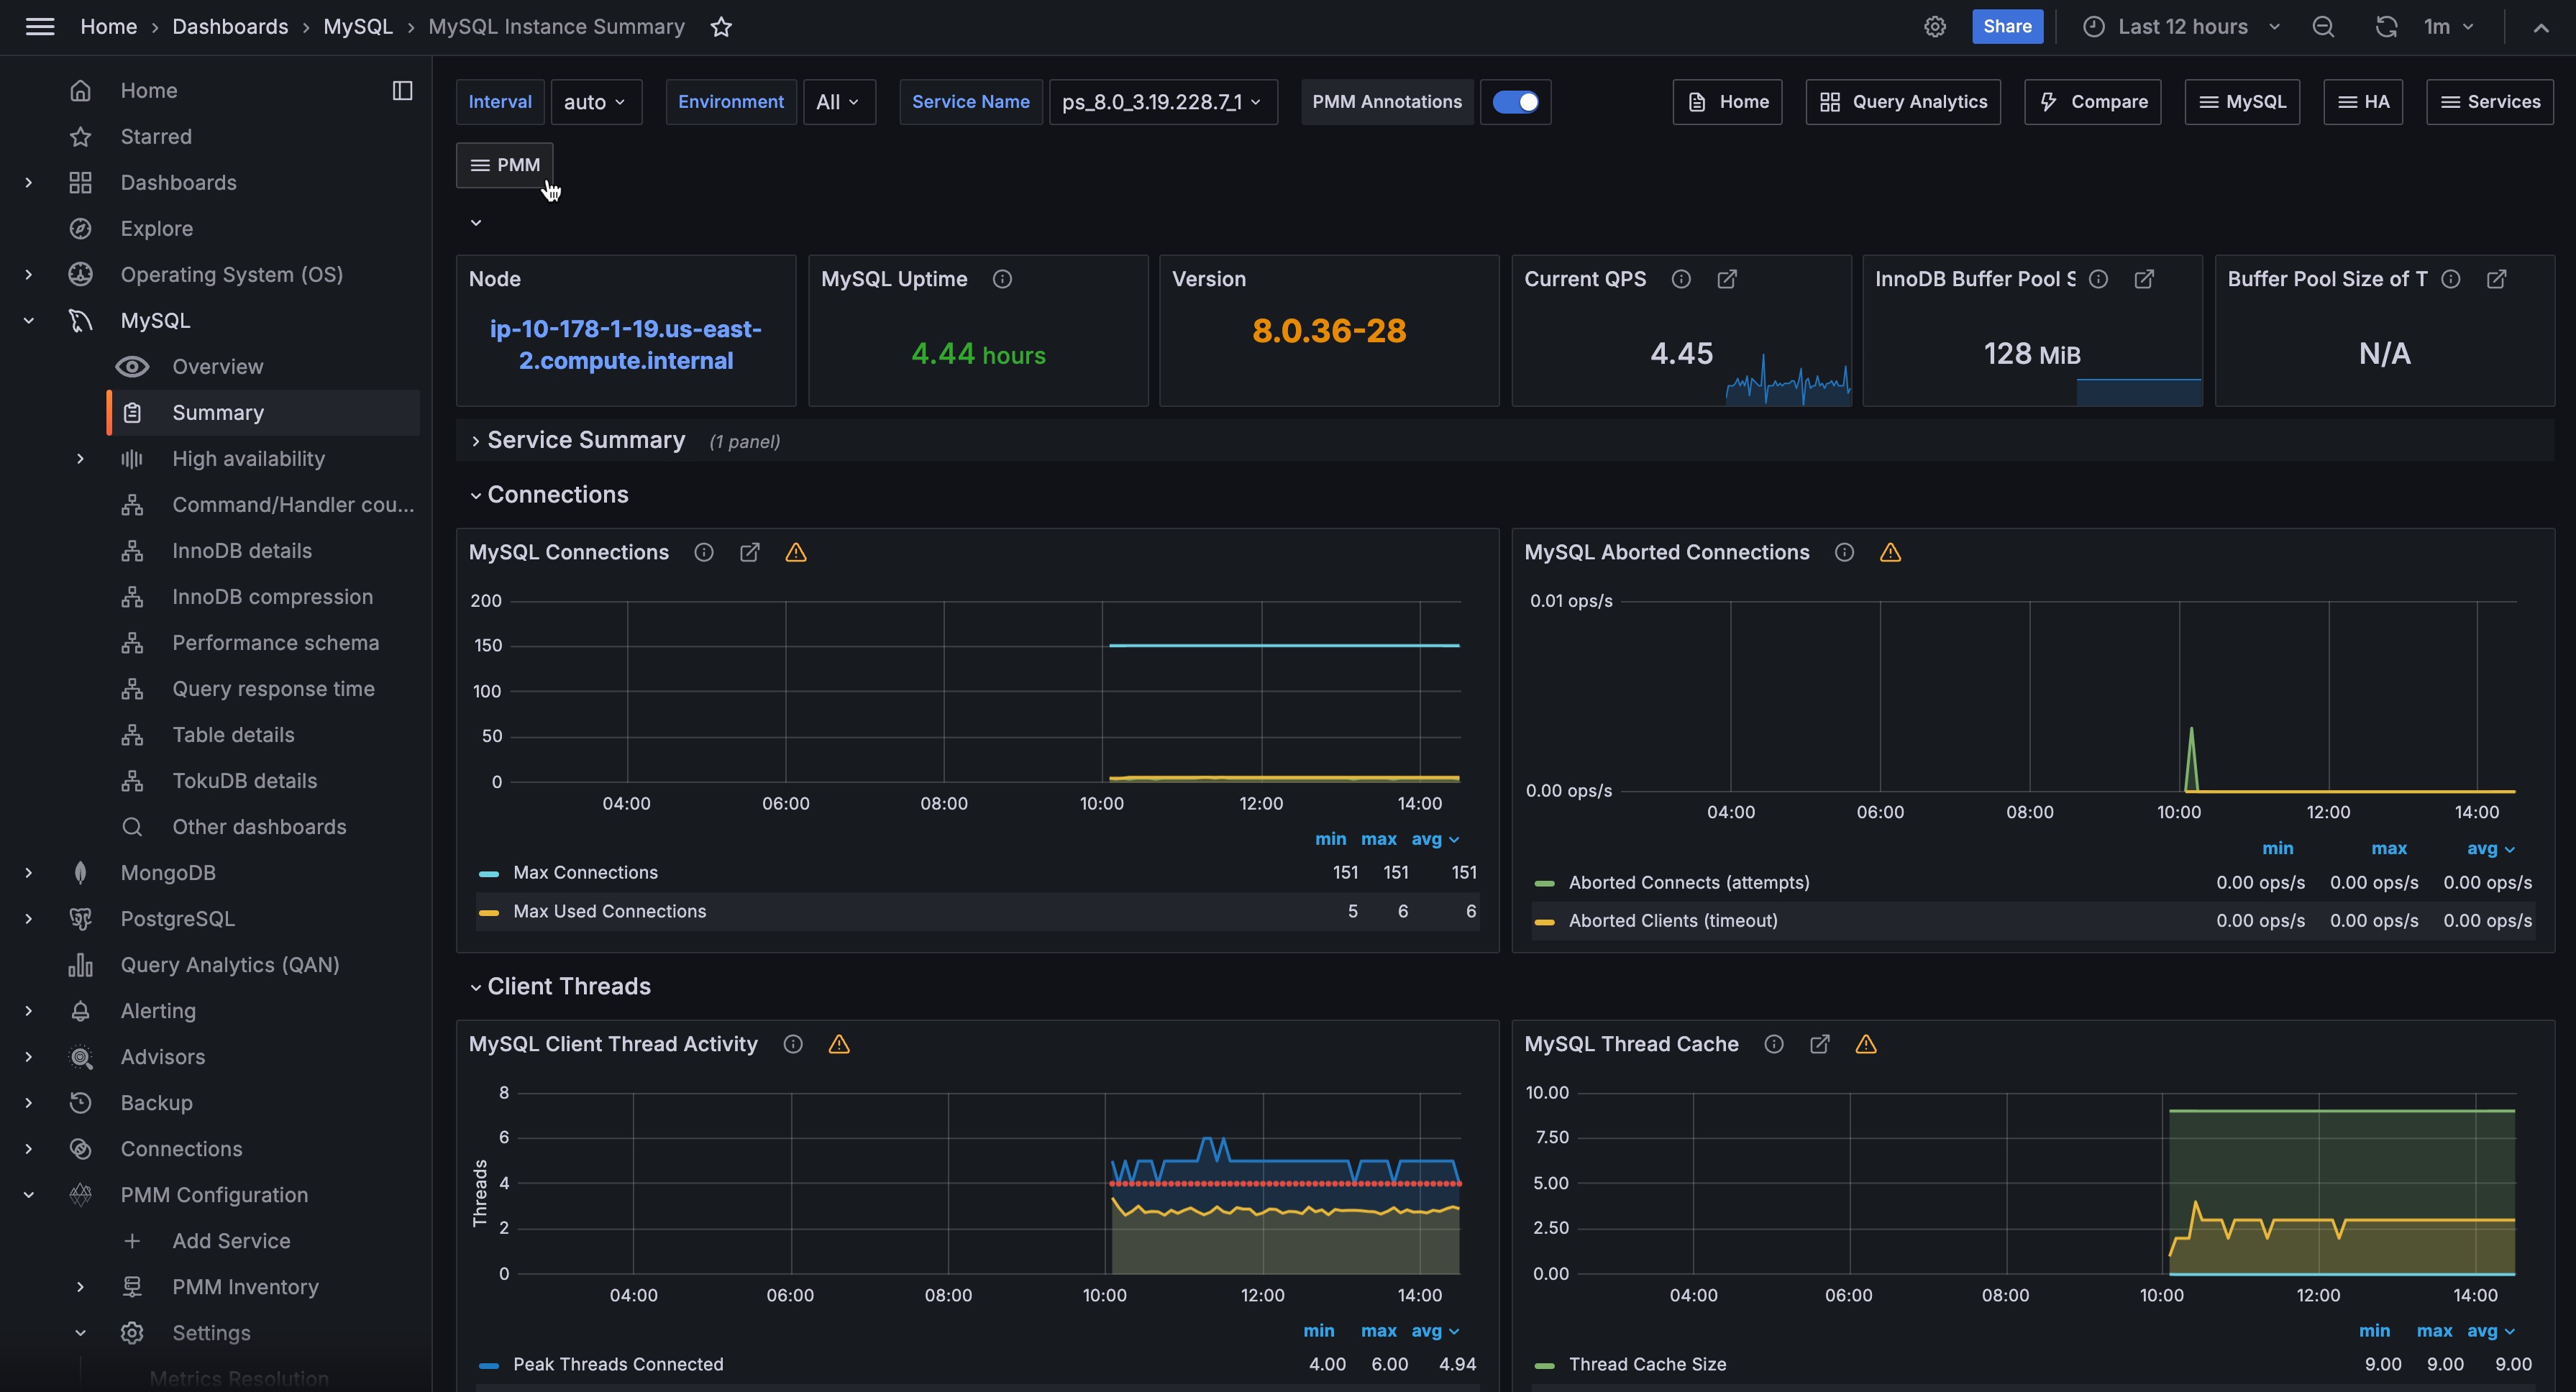
Task: Expand the Service Summary row
Action: pyautogui.click(x=585, y=441)
